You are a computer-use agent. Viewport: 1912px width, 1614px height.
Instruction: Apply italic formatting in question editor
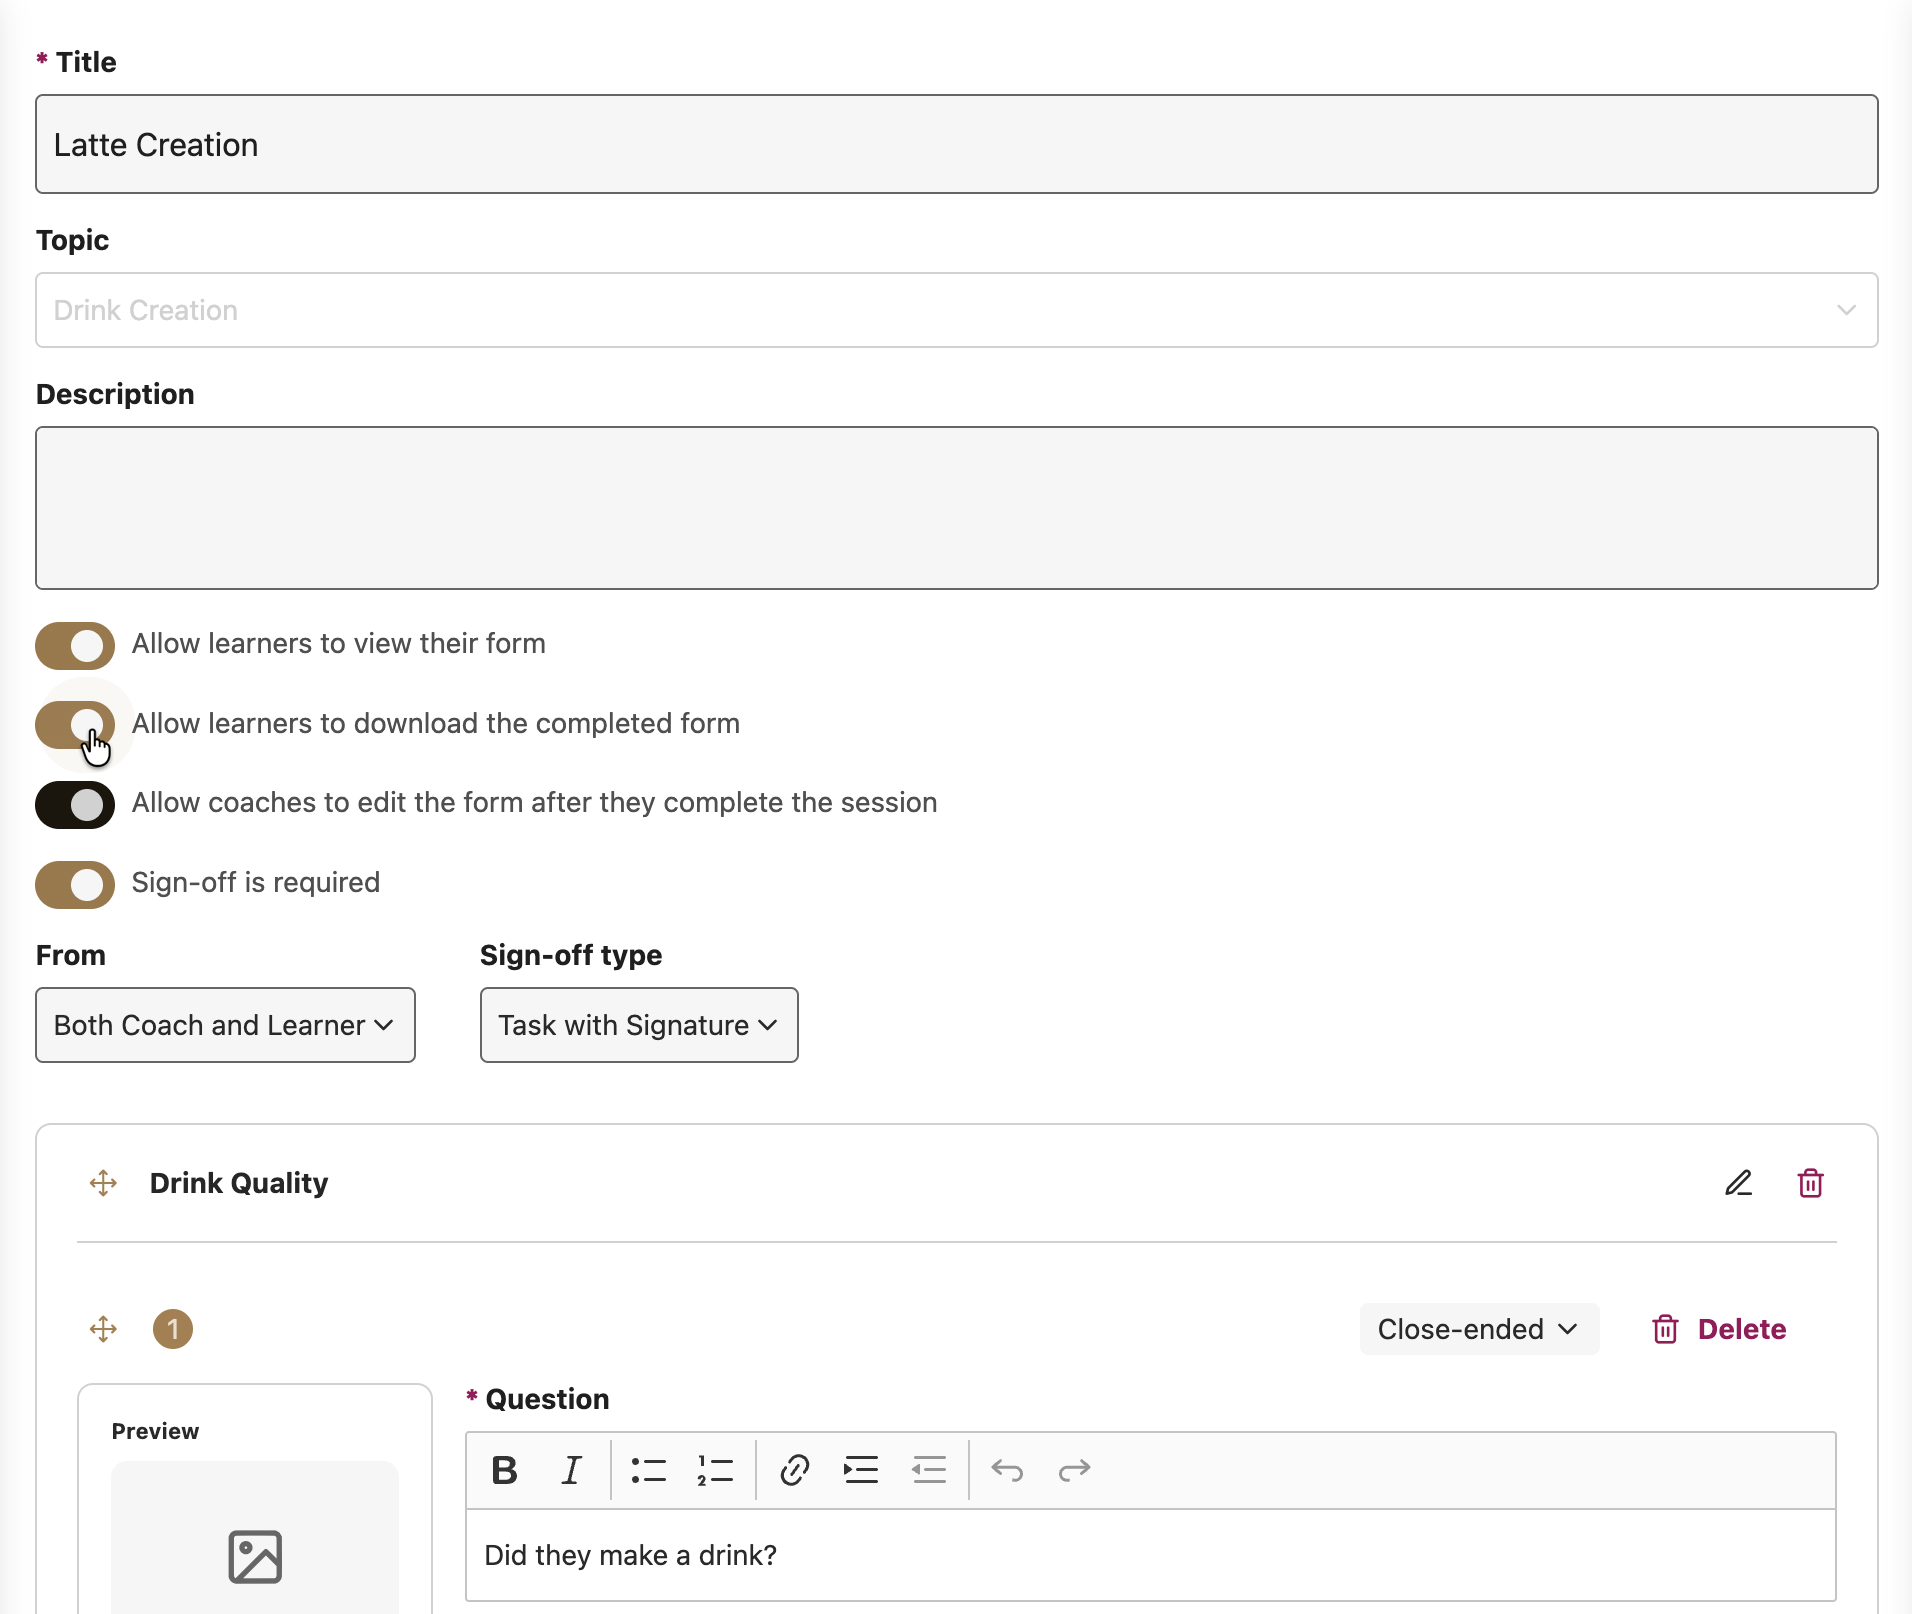pyautogui.click(x=571, y=1470)
